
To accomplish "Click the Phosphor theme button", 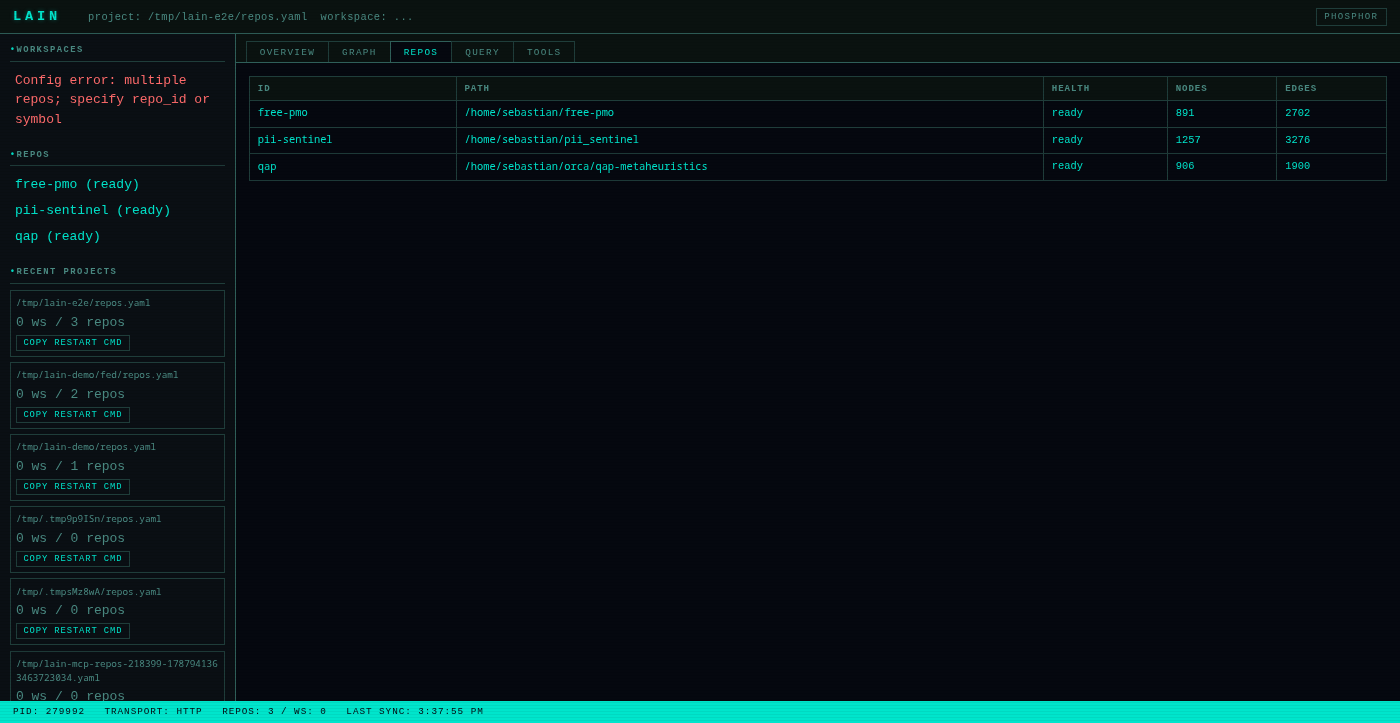I will [1351, 17].
